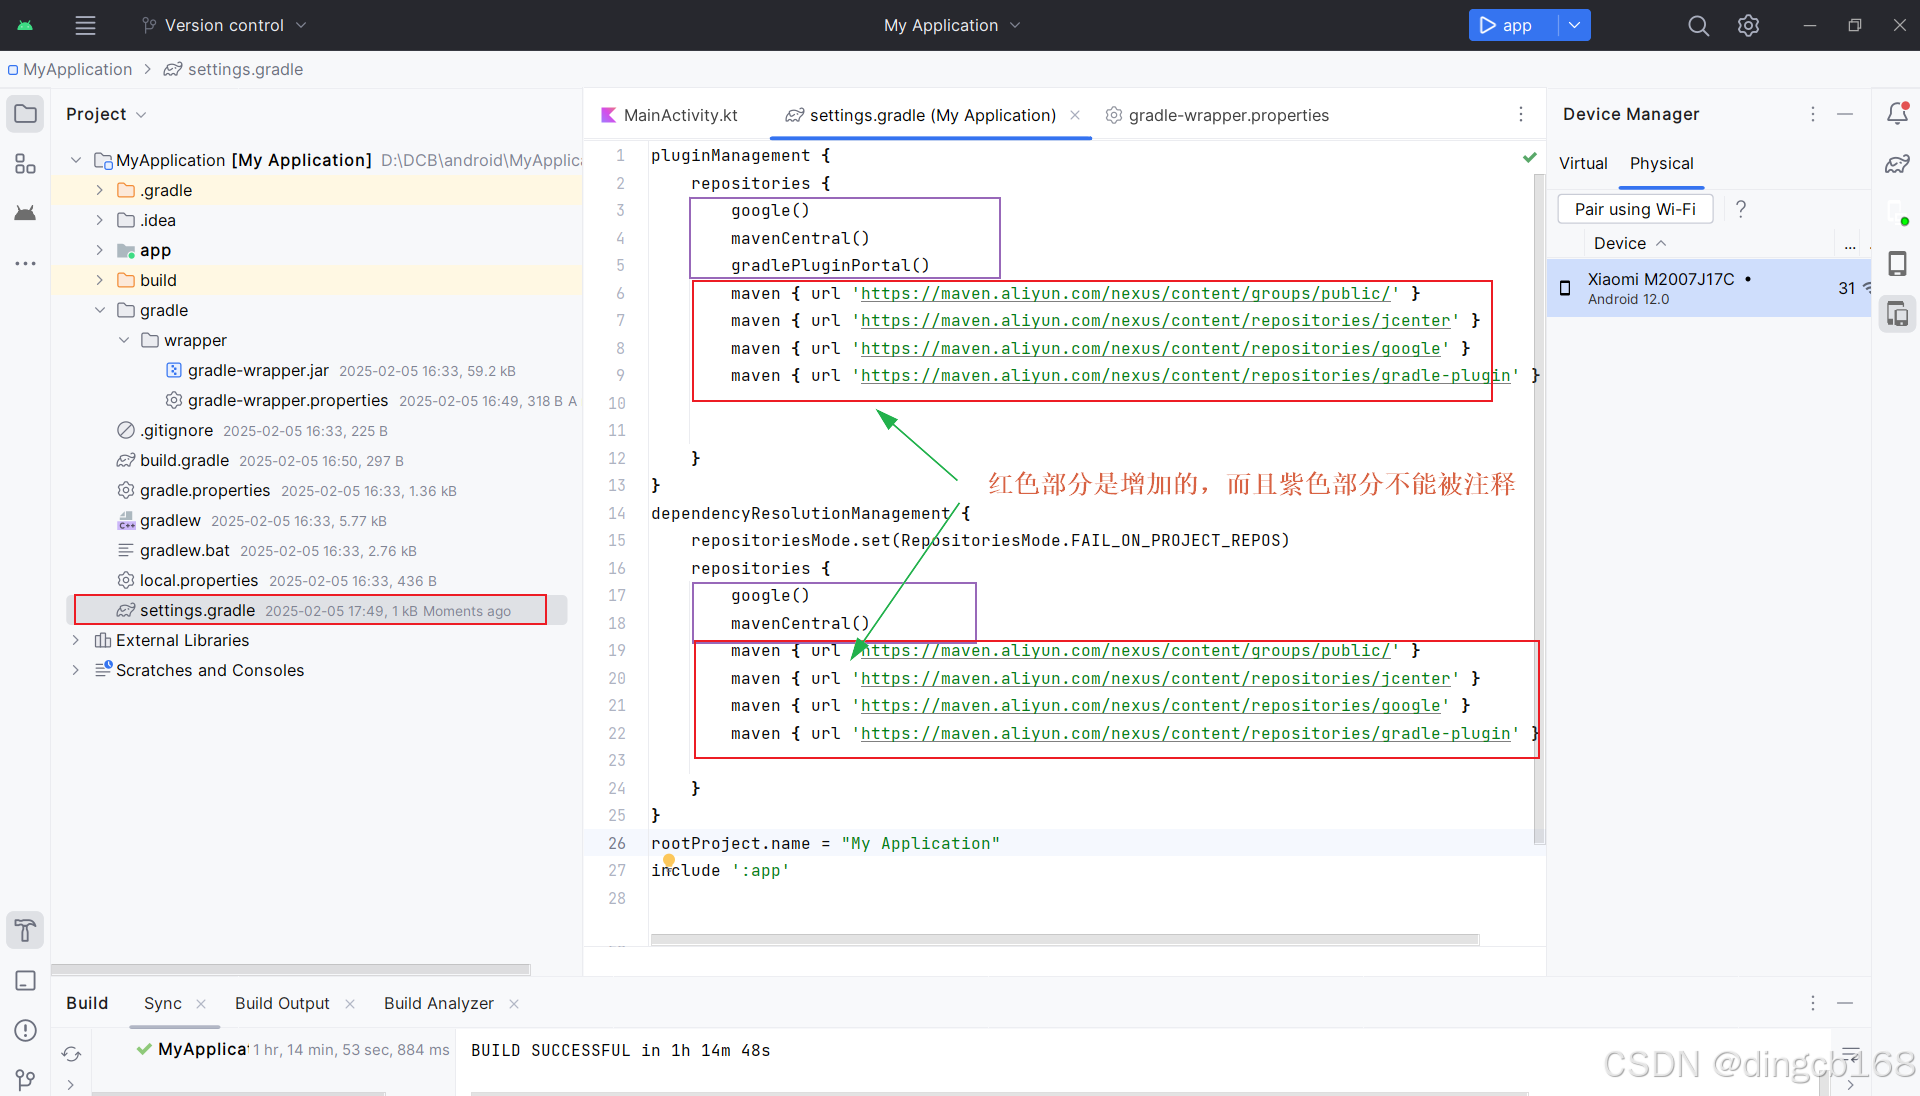This screenshot has width=1920, height=1096.
Task: Click Pair using Wi-Fi
Action: coord(1634,209)
